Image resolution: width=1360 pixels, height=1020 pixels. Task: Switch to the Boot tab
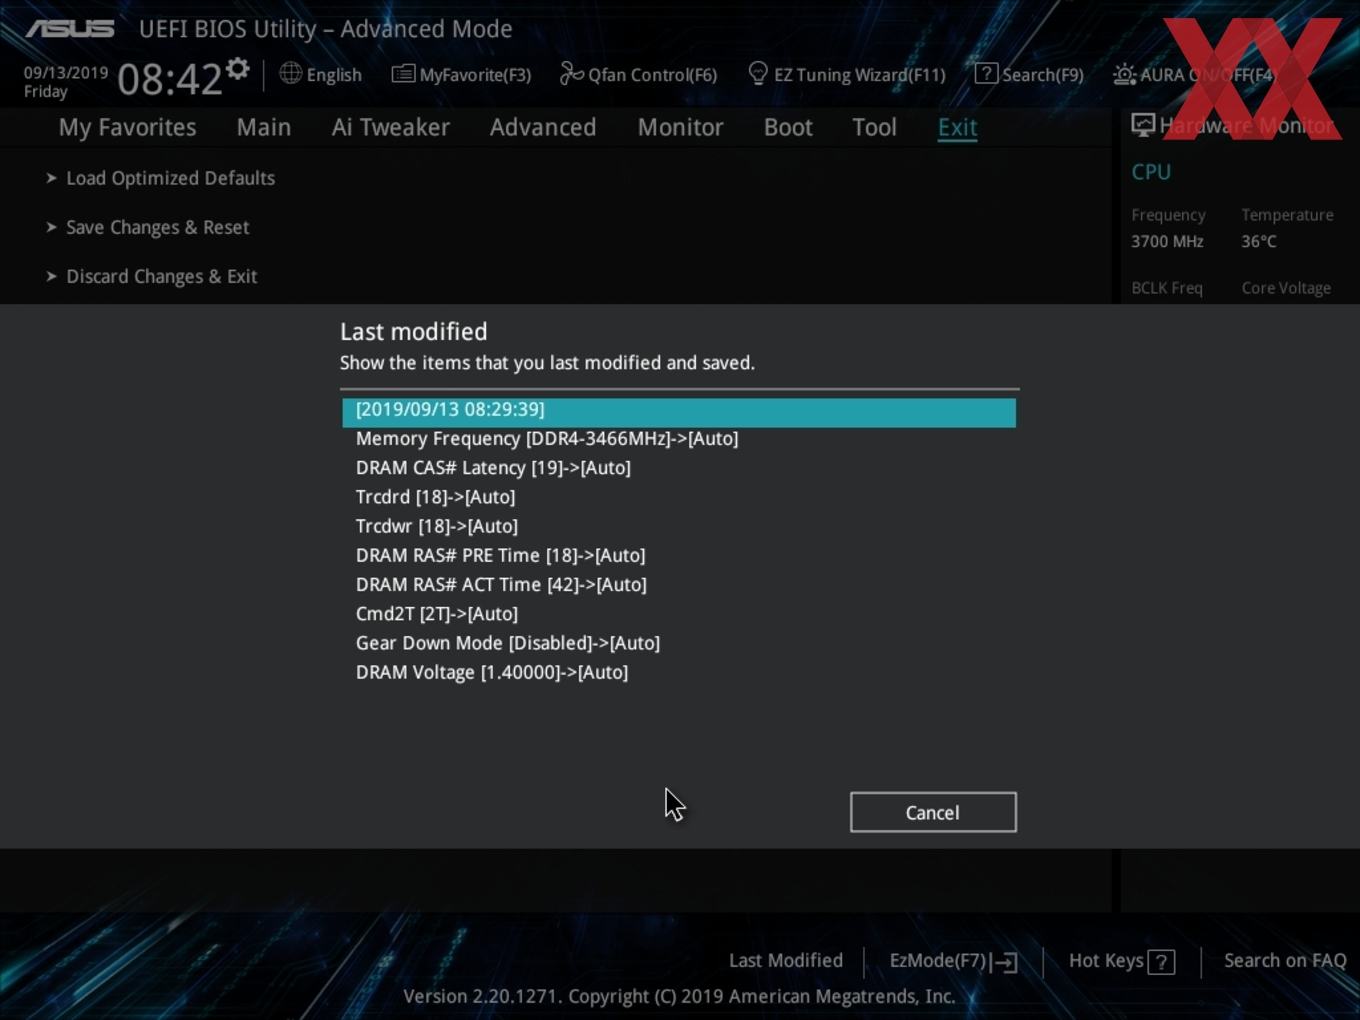(x=788, y=127)
